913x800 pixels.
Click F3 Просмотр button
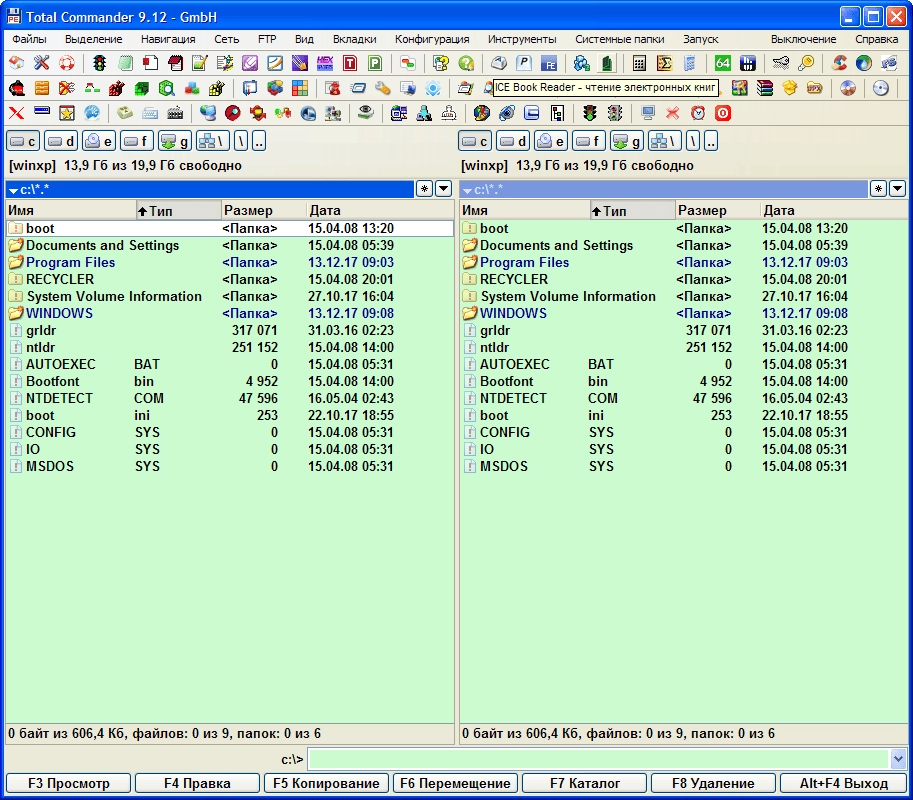[69, 783]
